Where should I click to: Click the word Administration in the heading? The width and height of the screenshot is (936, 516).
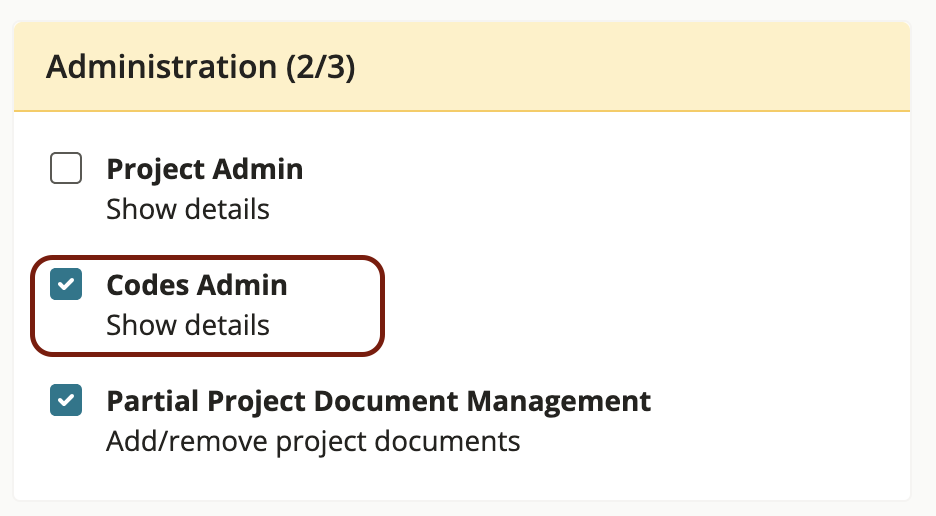coord(160,67)
